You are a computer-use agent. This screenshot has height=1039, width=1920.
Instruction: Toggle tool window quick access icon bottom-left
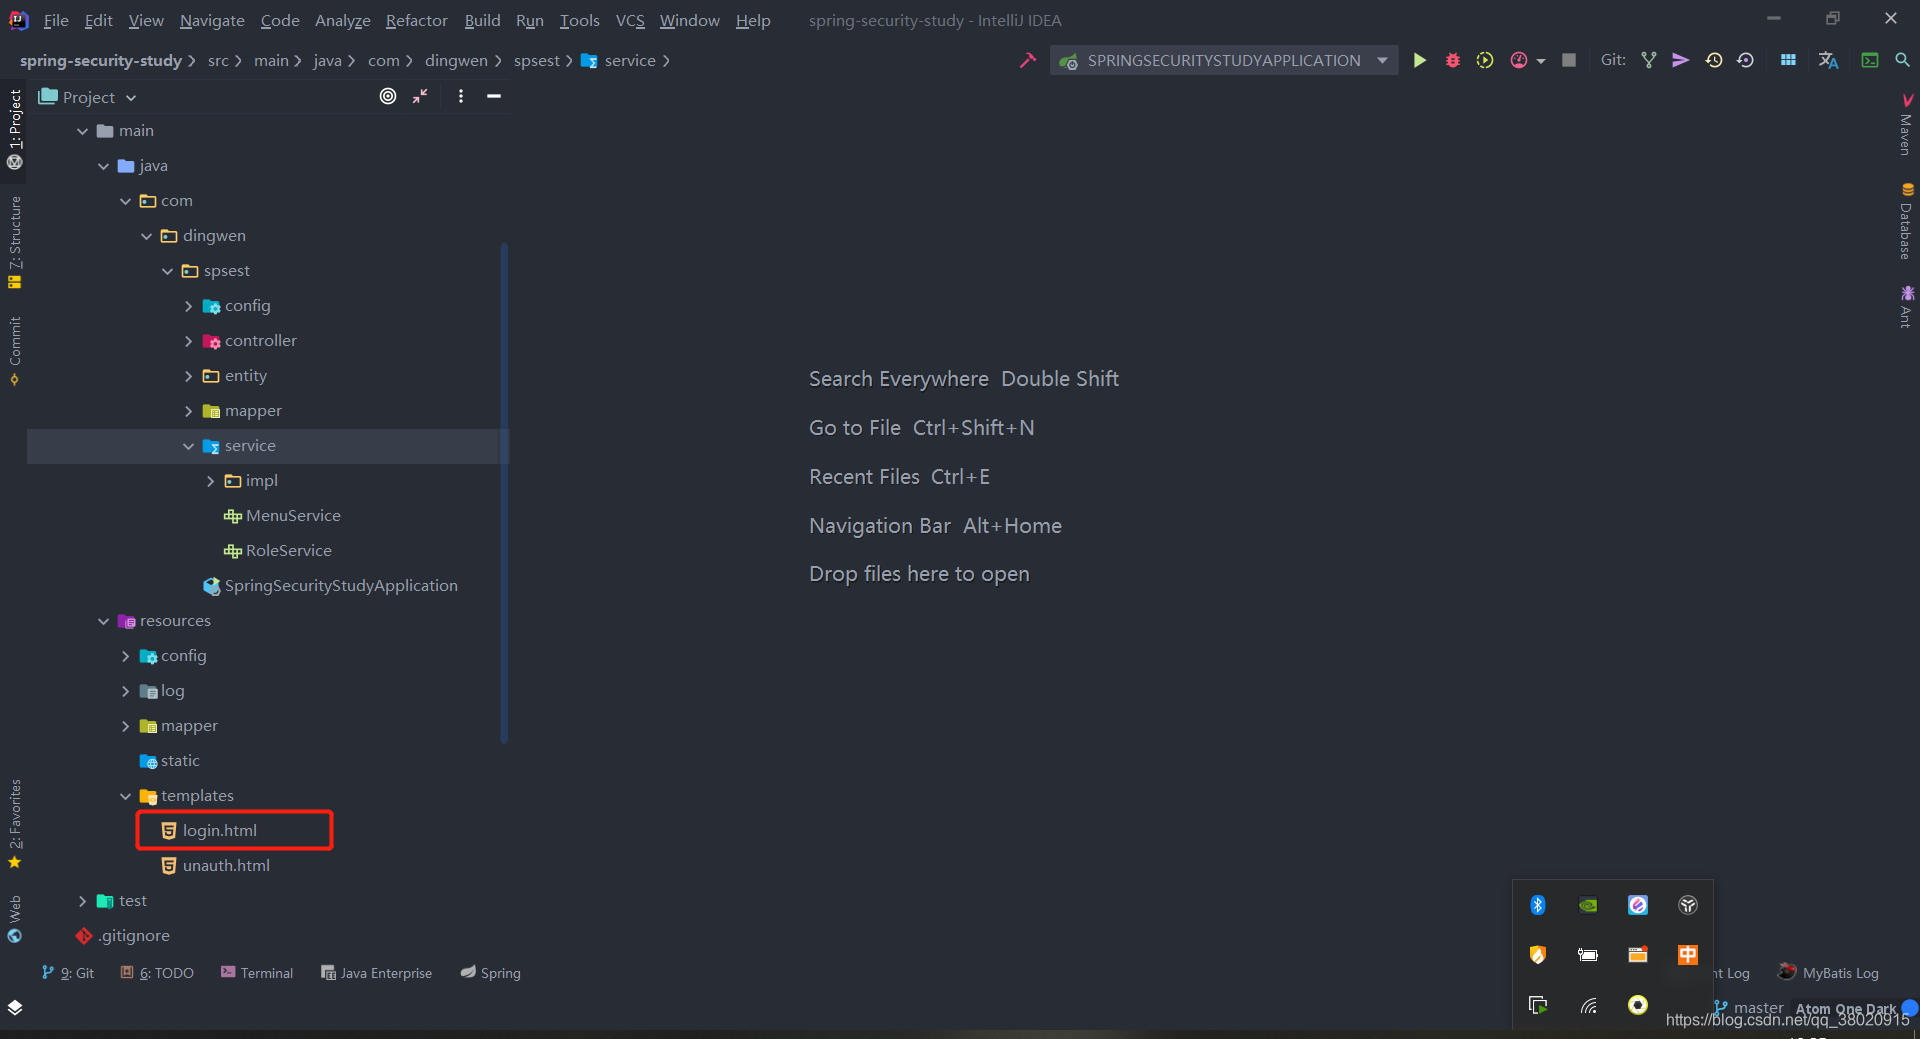[15, 1007]
